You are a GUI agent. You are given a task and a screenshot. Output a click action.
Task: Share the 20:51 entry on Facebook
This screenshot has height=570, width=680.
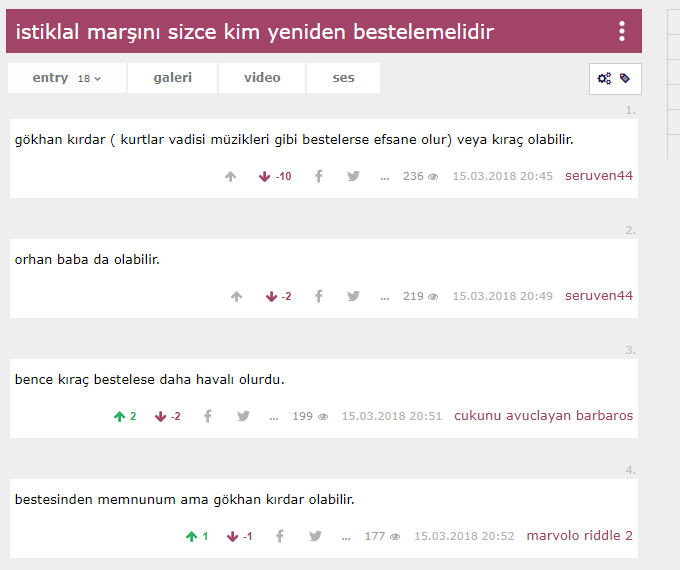point(208,416)
